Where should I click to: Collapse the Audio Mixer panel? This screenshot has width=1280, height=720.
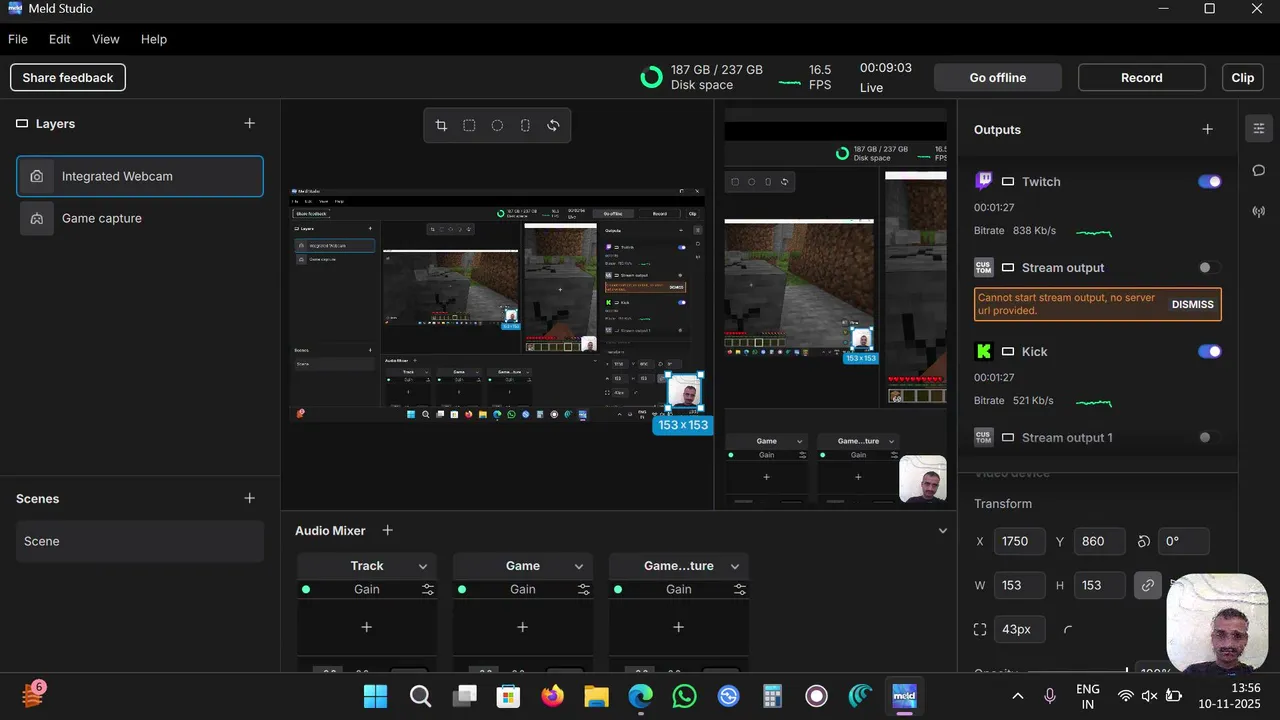(x=942, y=530)
